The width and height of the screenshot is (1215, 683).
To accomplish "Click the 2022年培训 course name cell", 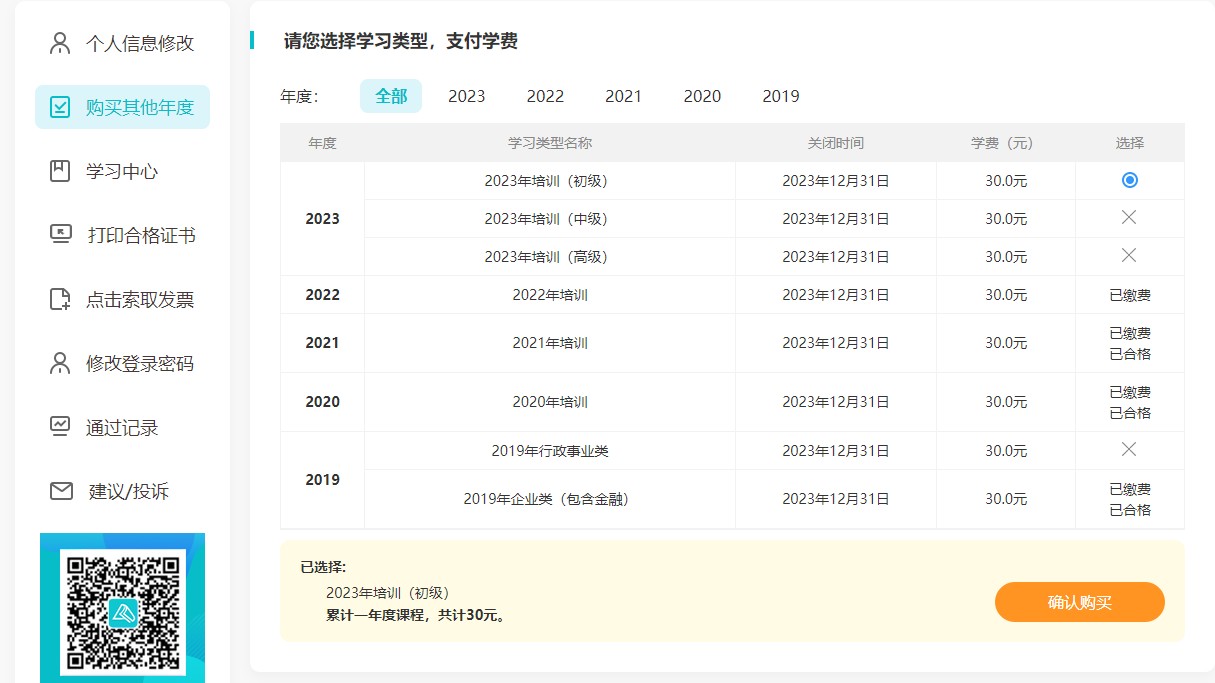I will click(549, 295).
